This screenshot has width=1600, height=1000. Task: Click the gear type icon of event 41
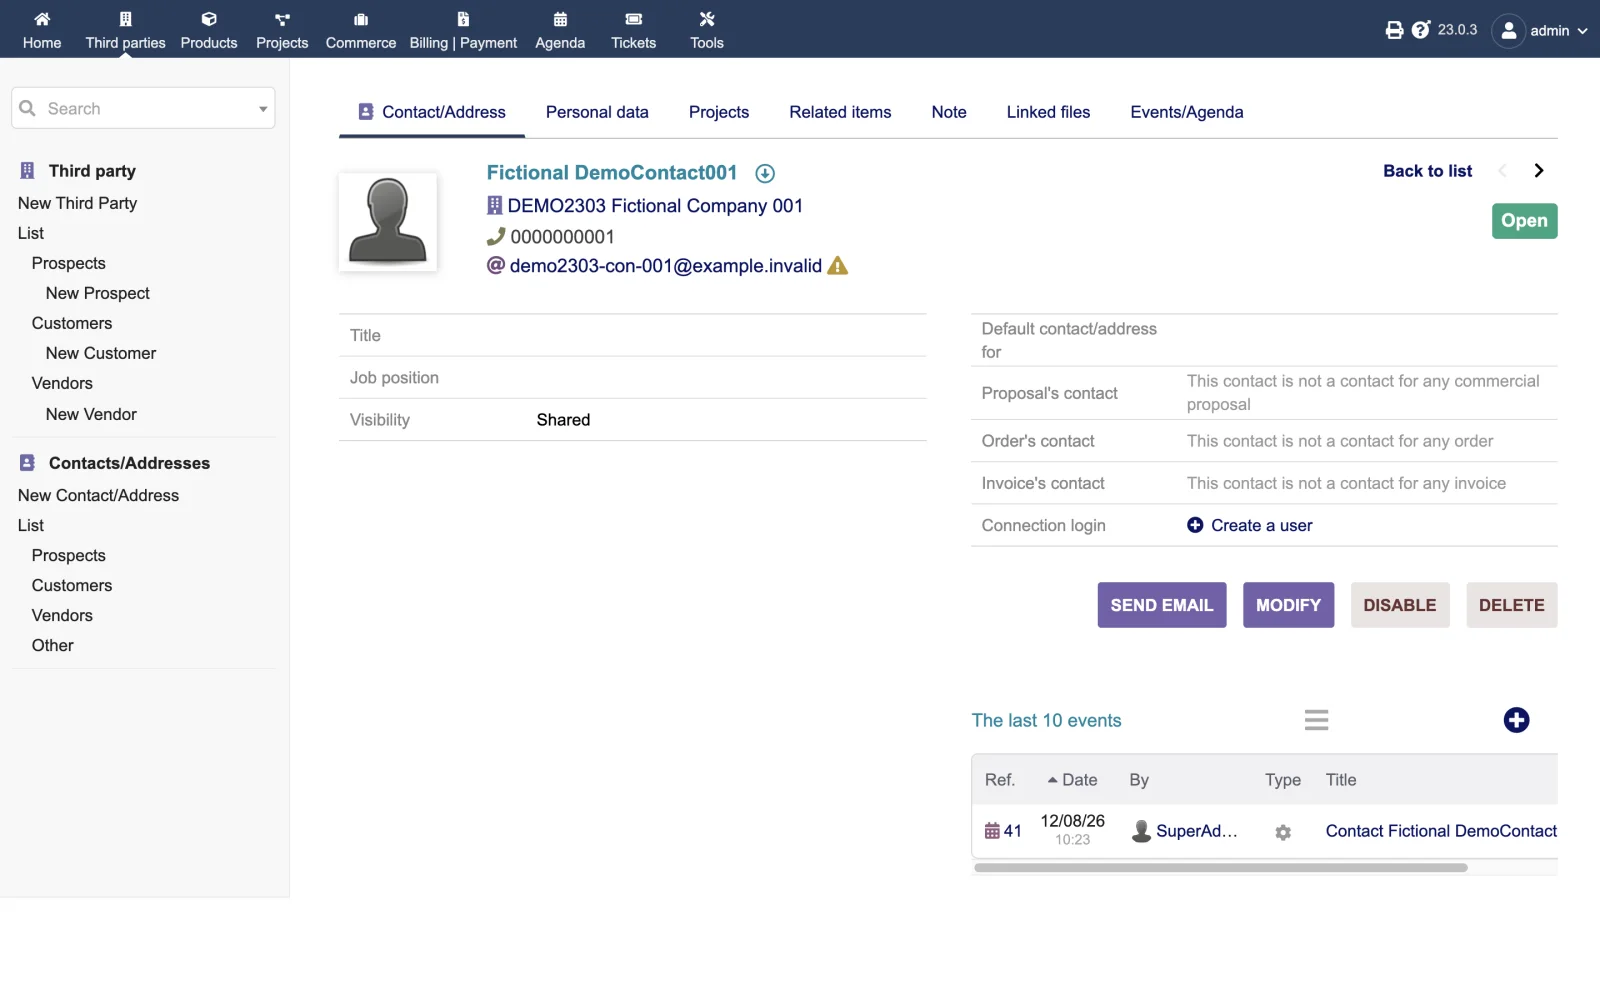(x=1283, y=832)
